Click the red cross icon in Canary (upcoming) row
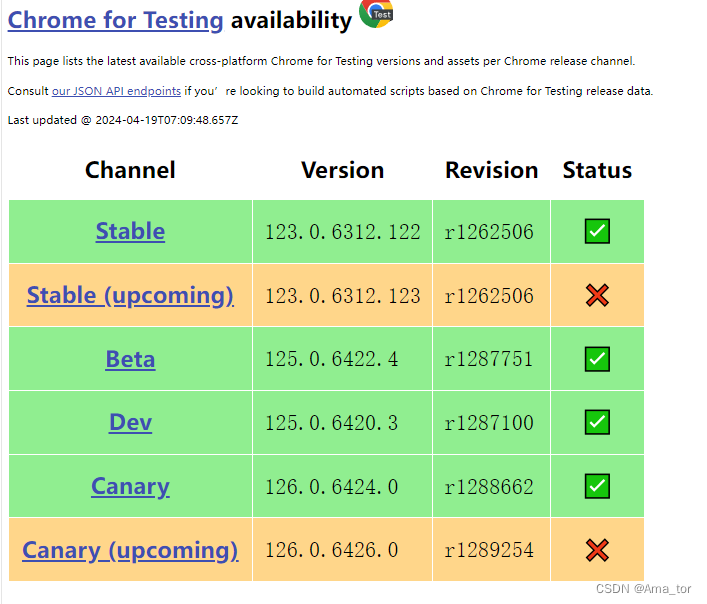707x604 pixels. point(597,550)
